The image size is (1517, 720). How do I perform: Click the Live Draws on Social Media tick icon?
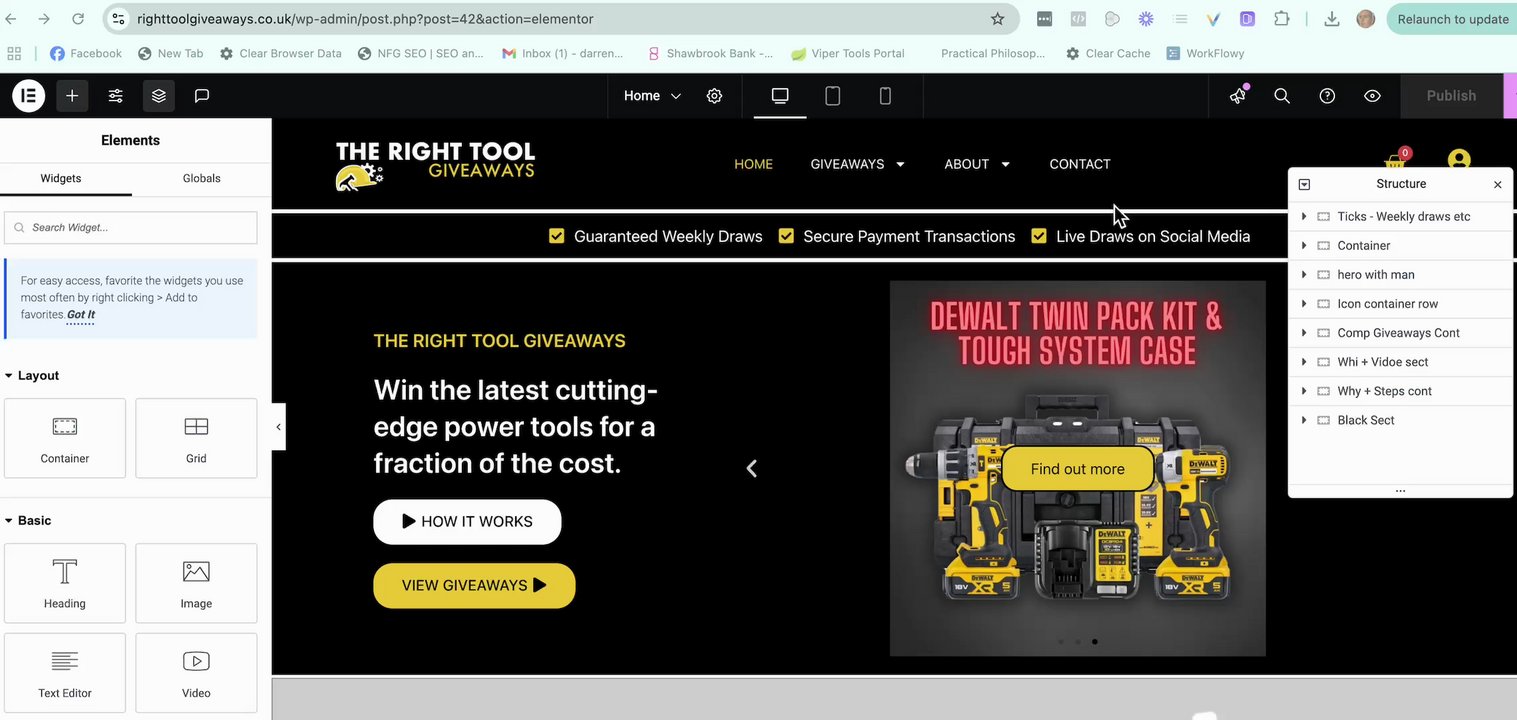coord(1039,236)
